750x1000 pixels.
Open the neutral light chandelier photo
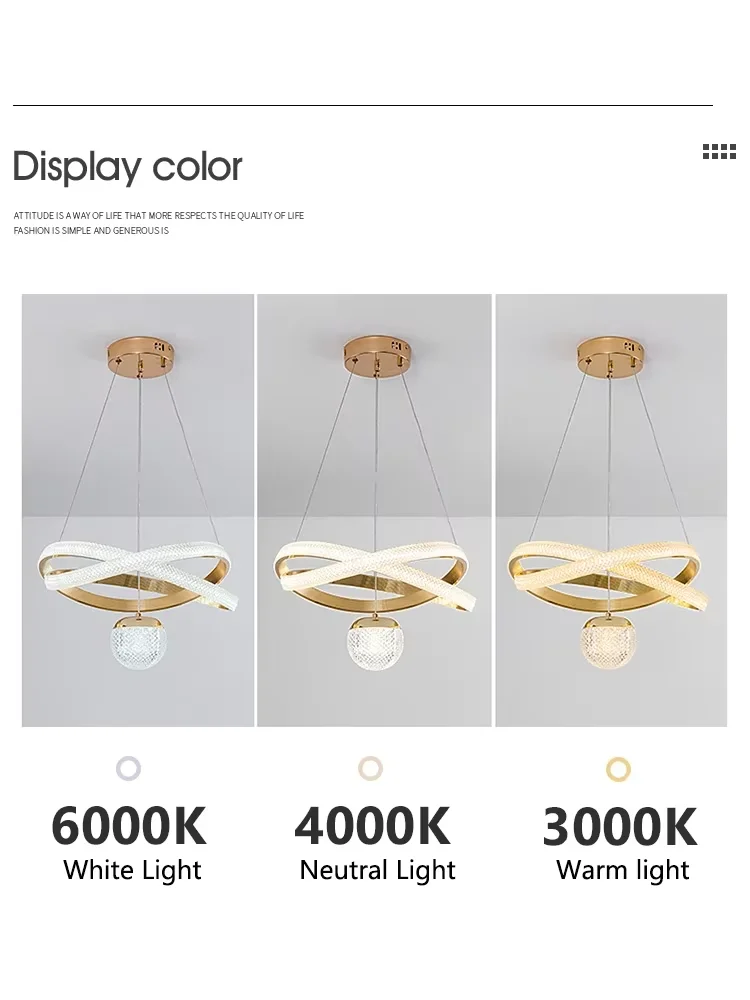point(374,510)
